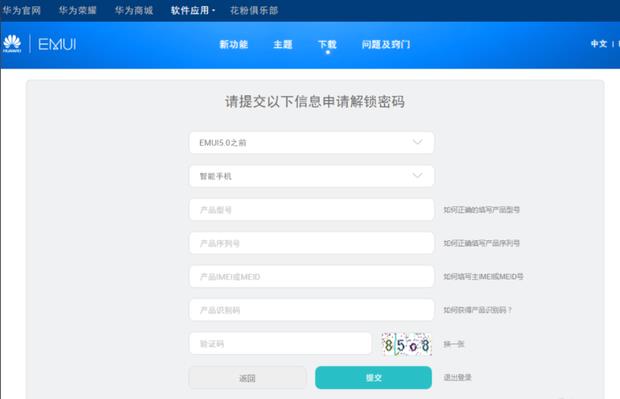Viewport: 620px width, 399px height.
Task: Open the 华为荣耀 top link
Action: click(x=78, y=10)
